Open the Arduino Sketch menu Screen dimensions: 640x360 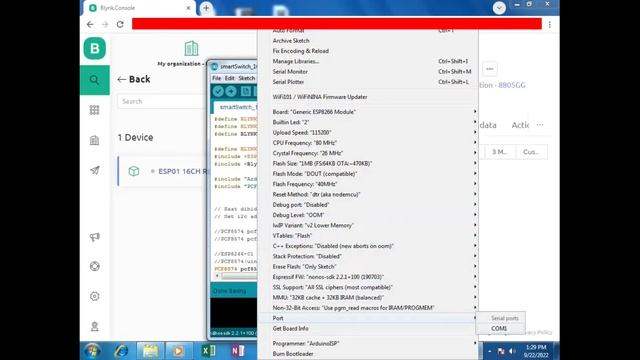[x=247, y=78]
